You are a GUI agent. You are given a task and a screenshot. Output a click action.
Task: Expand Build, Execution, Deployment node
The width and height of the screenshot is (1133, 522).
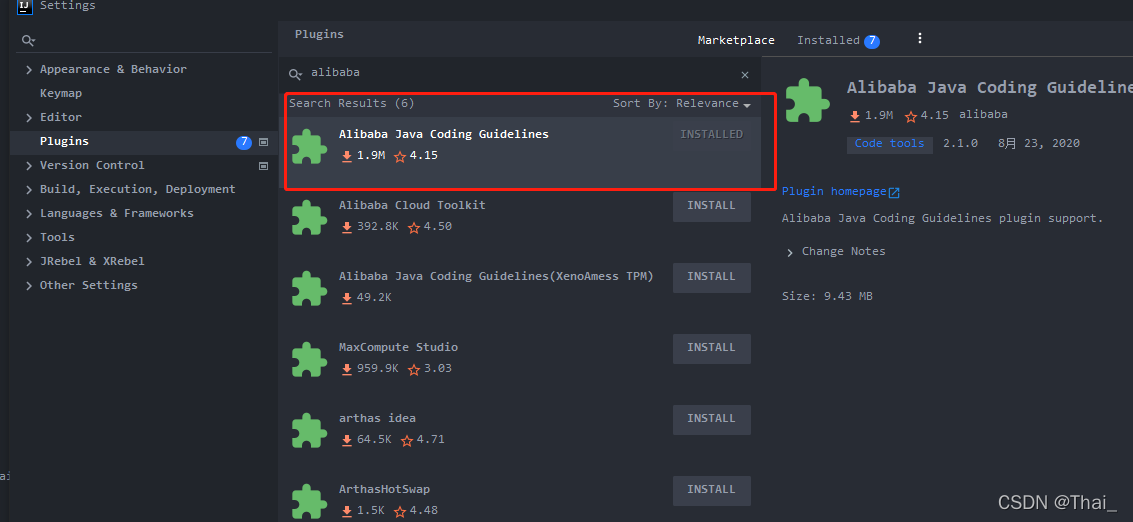point(29,189)
